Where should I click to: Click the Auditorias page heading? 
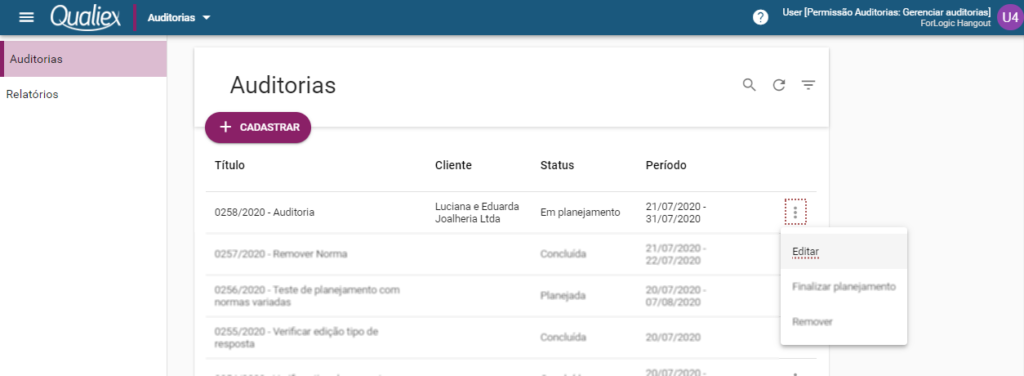[283, 85]
